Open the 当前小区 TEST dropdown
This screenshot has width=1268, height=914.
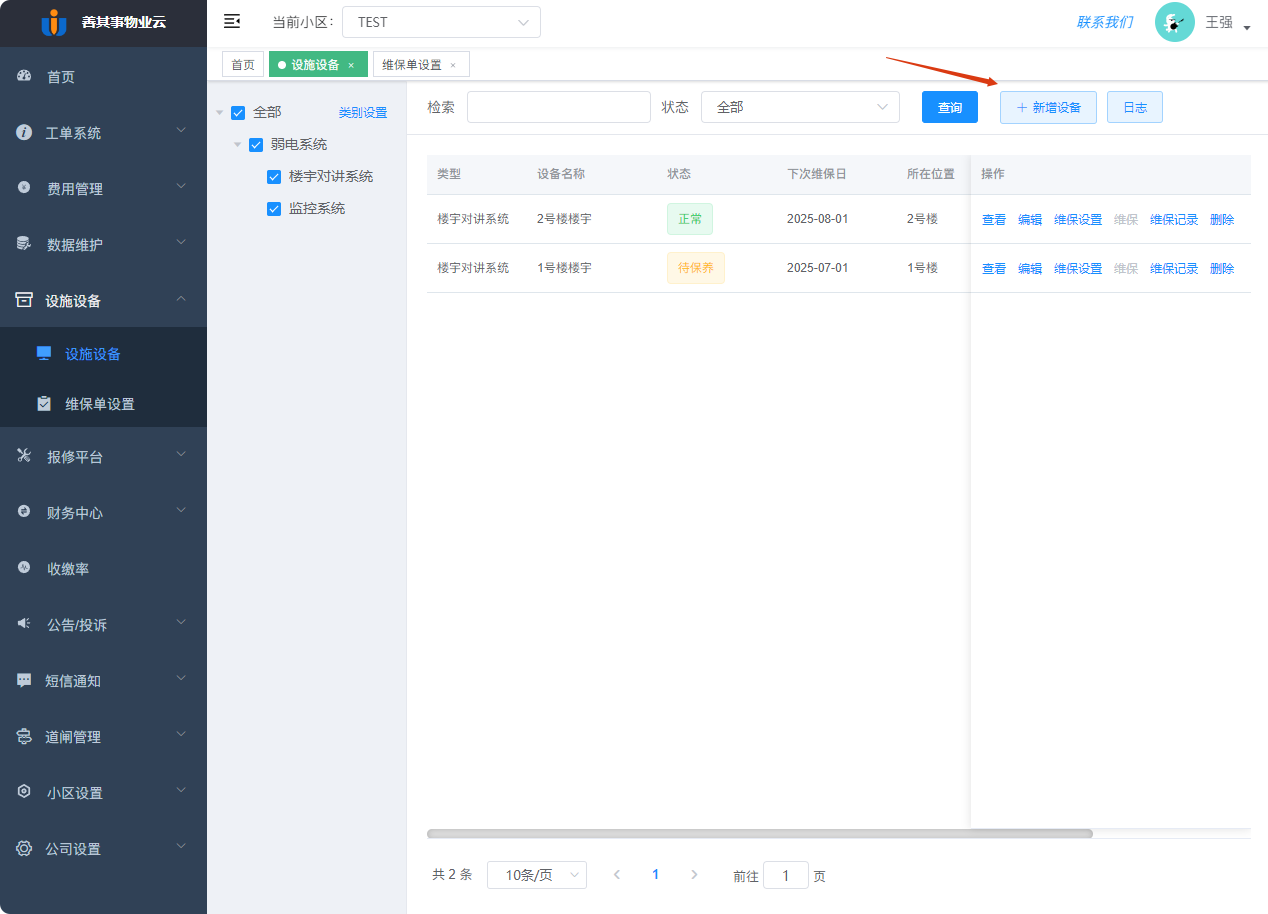(x=441, y=21)
